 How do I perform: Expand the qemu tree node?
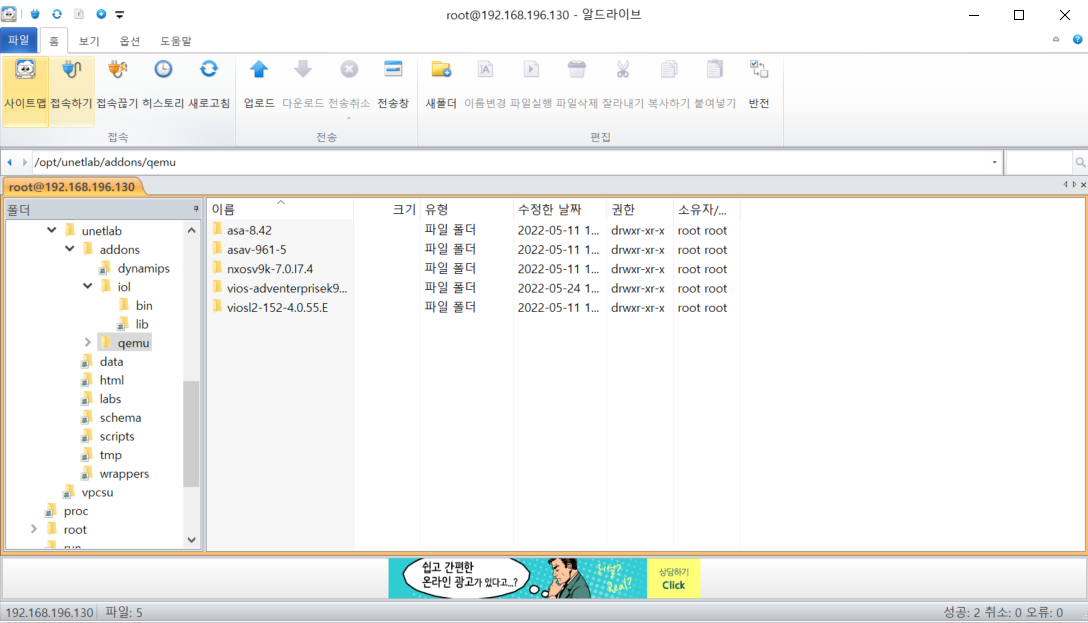(x=87, y=342)
